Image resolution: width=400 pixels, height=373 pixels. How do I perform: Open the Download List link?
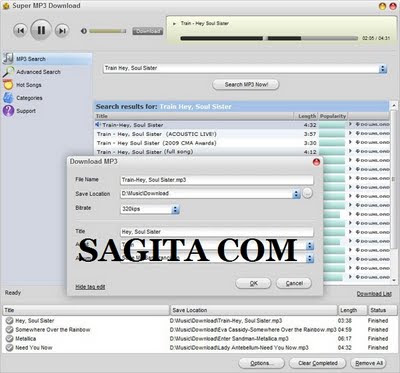(x=374, y=294)
